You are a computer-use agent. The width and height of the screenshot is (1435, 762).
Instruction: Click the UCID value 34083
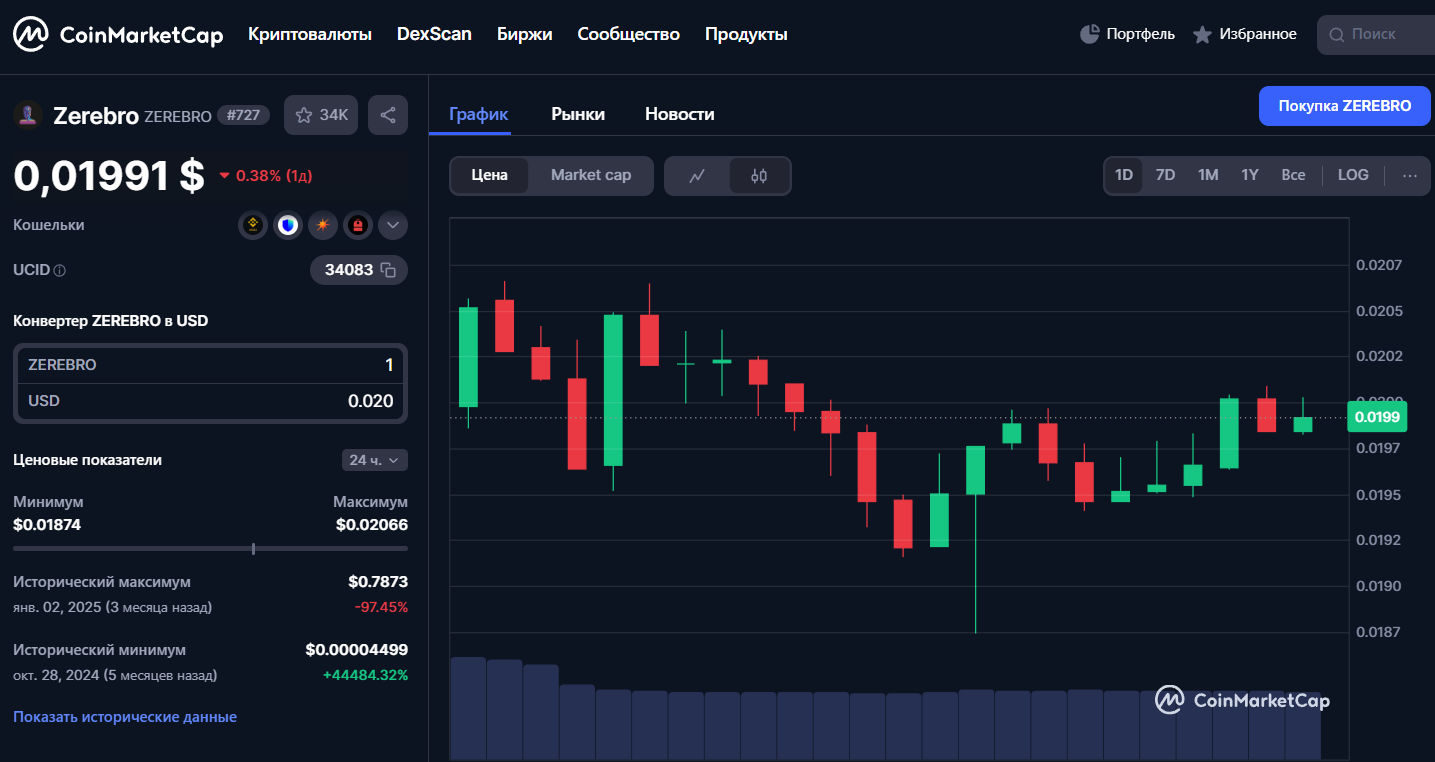point(349,270)
